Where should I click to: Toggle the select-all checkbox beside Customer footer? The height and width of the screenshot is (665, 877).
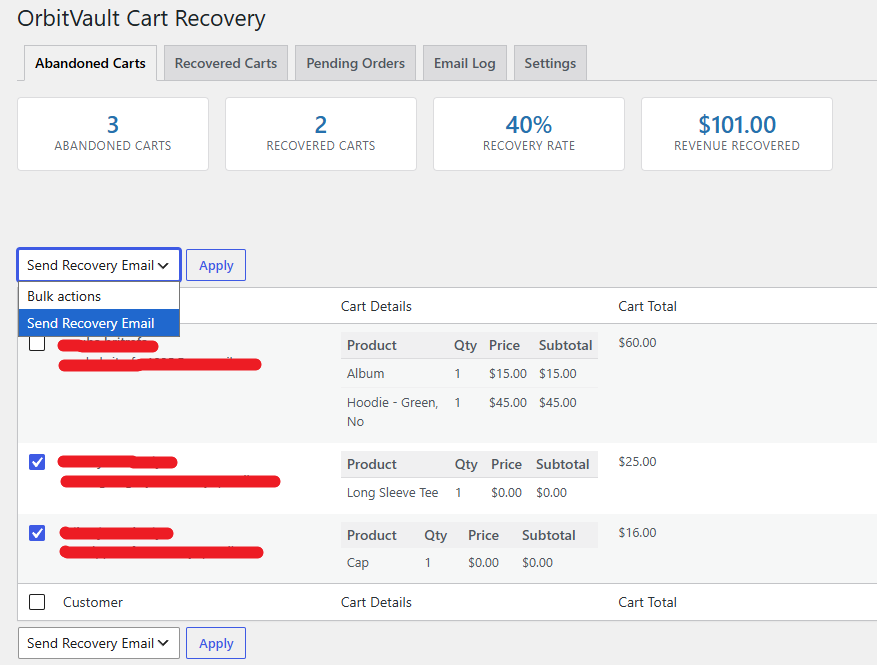tap(37, 602)
